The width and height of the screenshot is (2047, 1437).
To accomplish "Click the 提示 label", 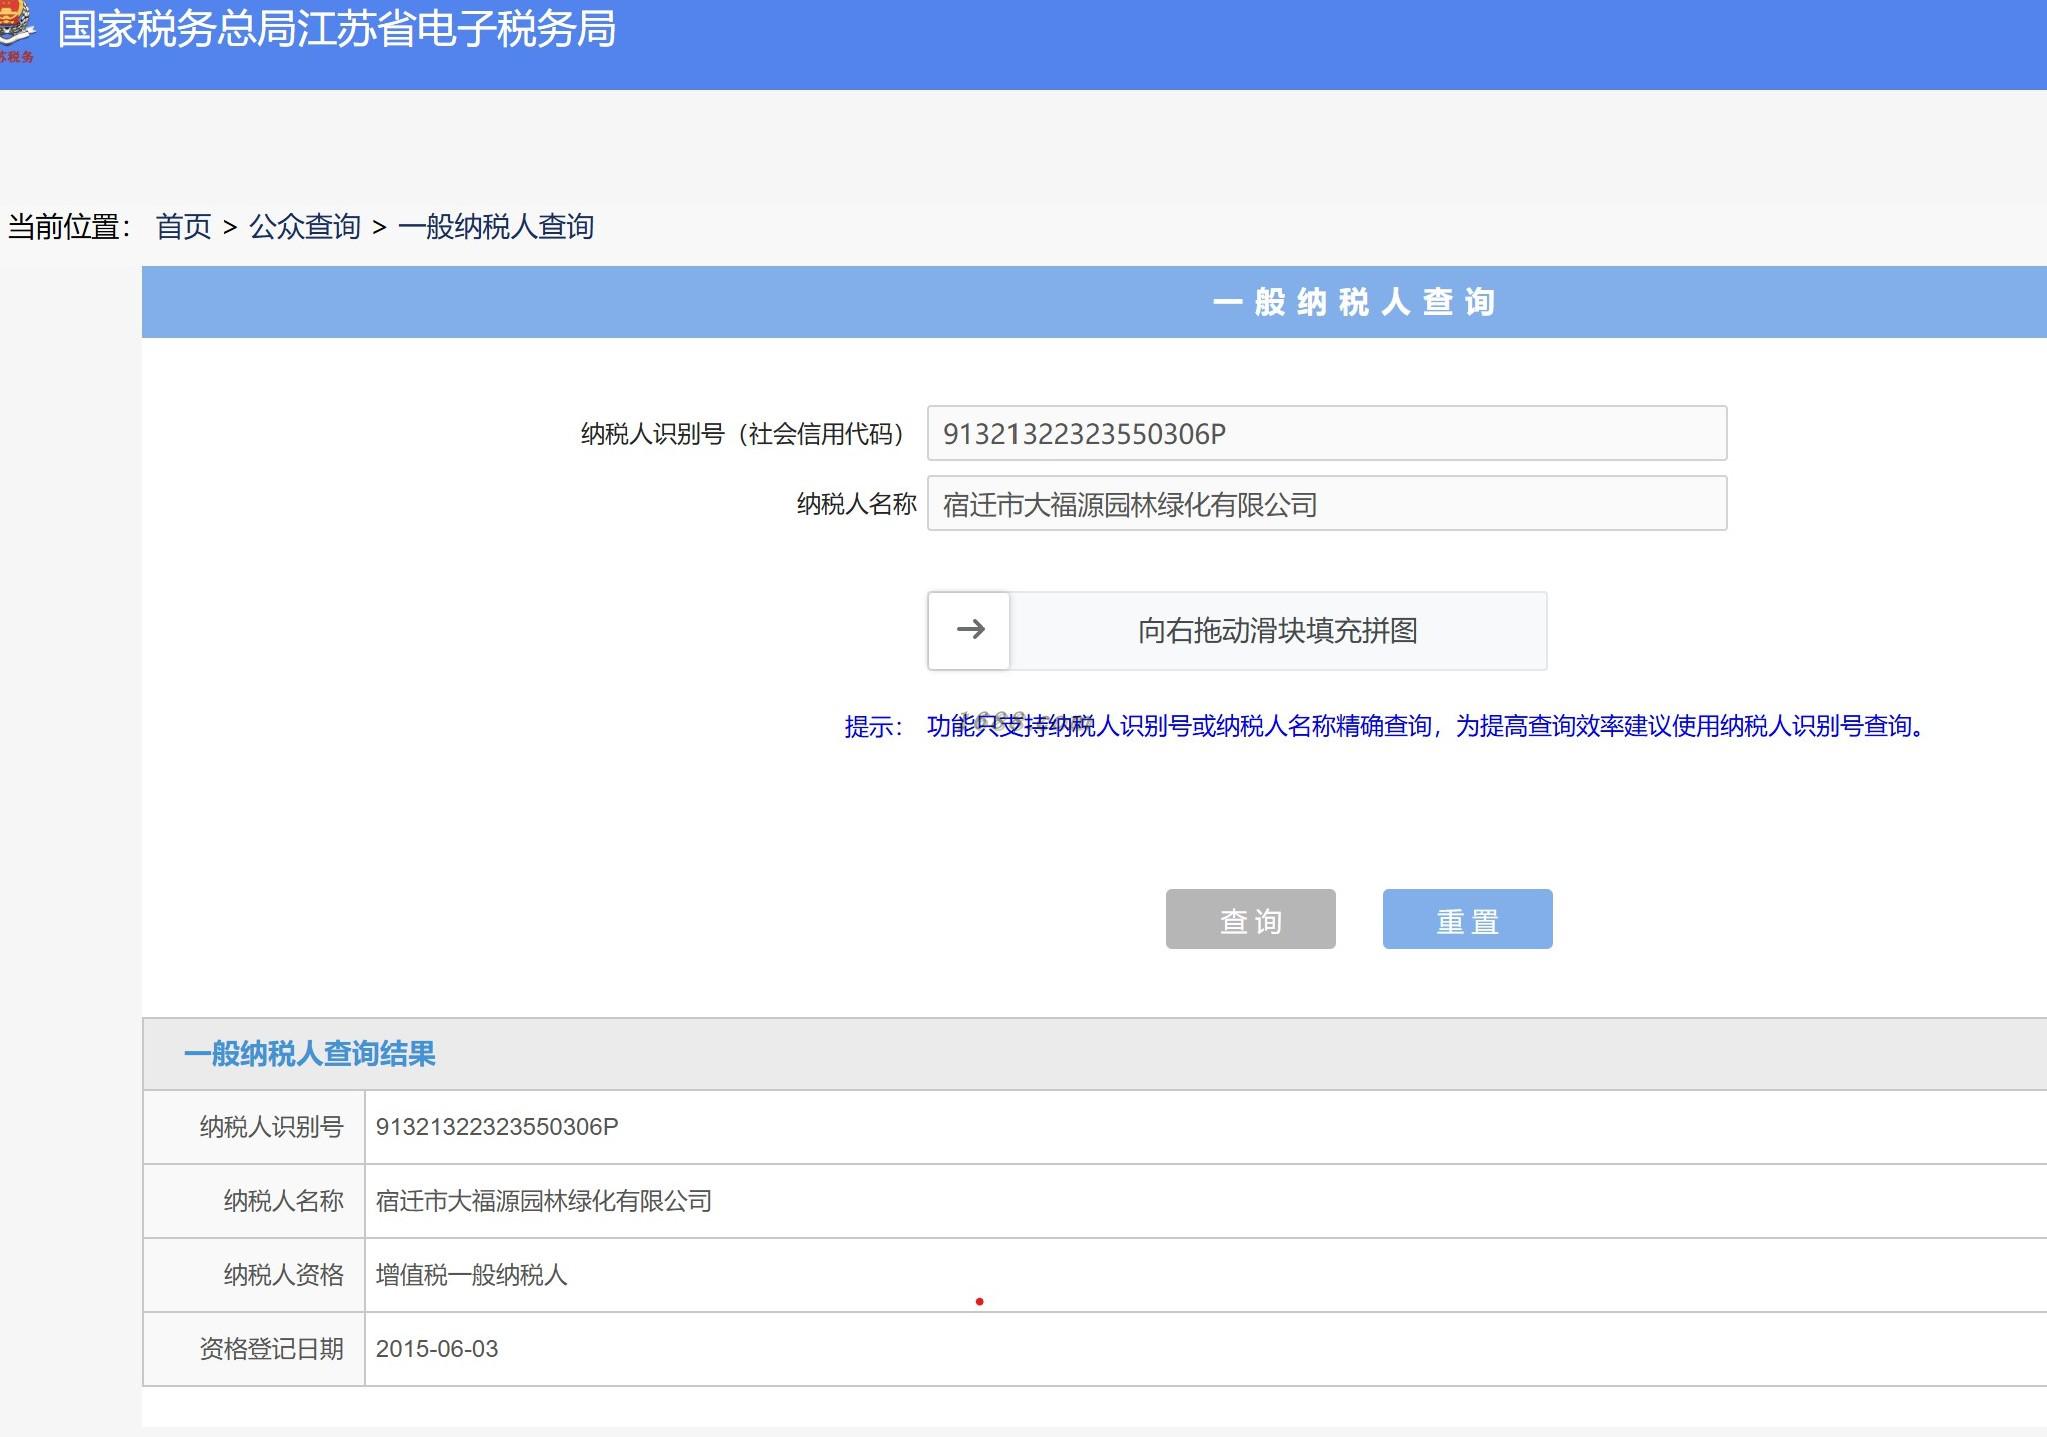I will click(874, 727).
